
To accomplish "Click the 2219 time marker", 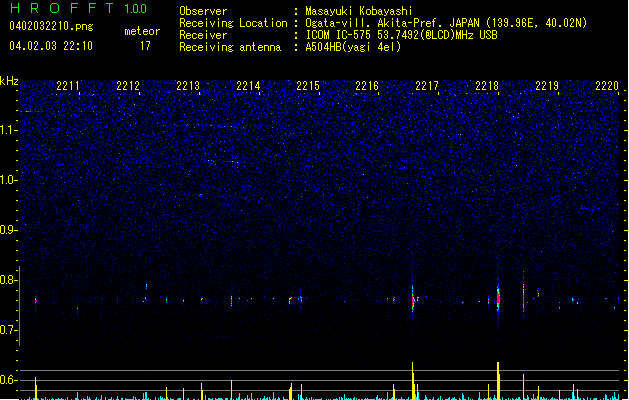I will (x=547, y=85).
